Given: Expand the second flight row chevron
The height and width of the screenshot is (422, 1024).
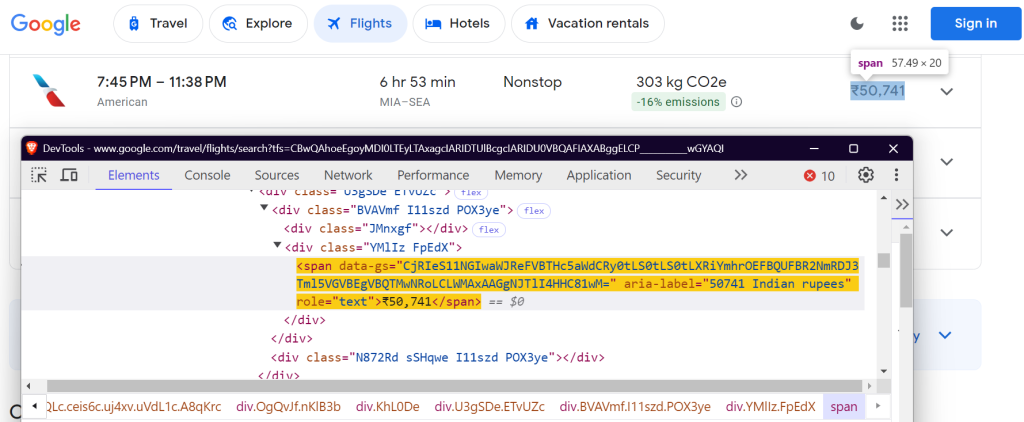Looking at the screenshot, I should [947, 161].
